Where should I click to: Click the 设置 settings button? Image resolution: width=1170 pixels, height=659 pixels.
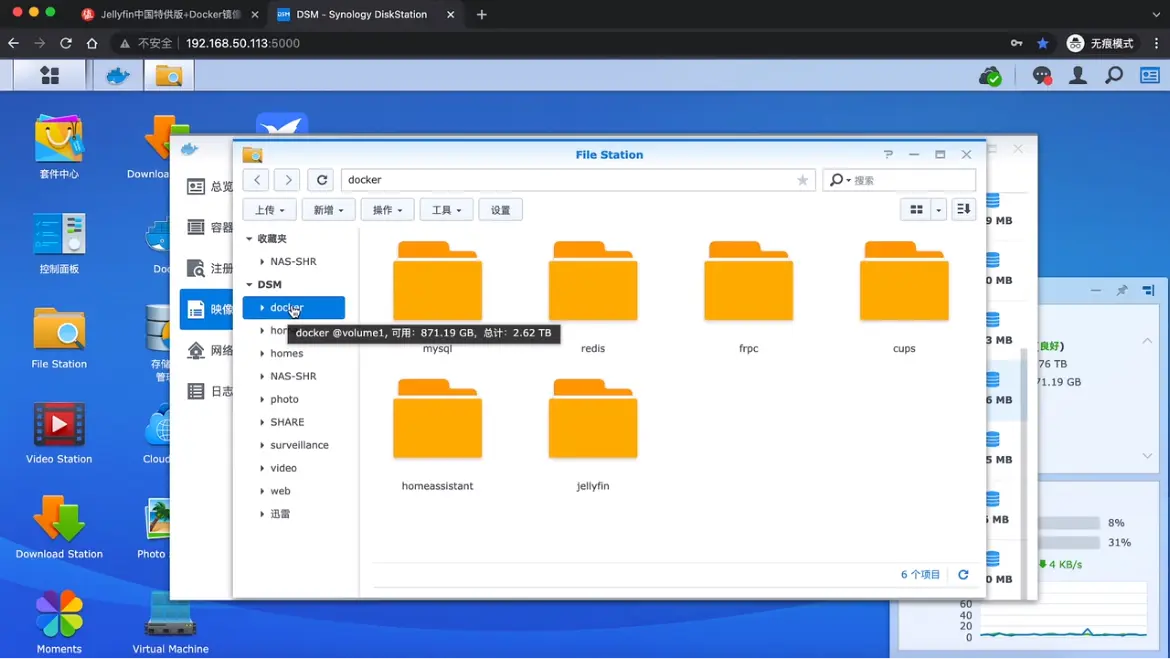pyautogui.click(x=501, y=210)
